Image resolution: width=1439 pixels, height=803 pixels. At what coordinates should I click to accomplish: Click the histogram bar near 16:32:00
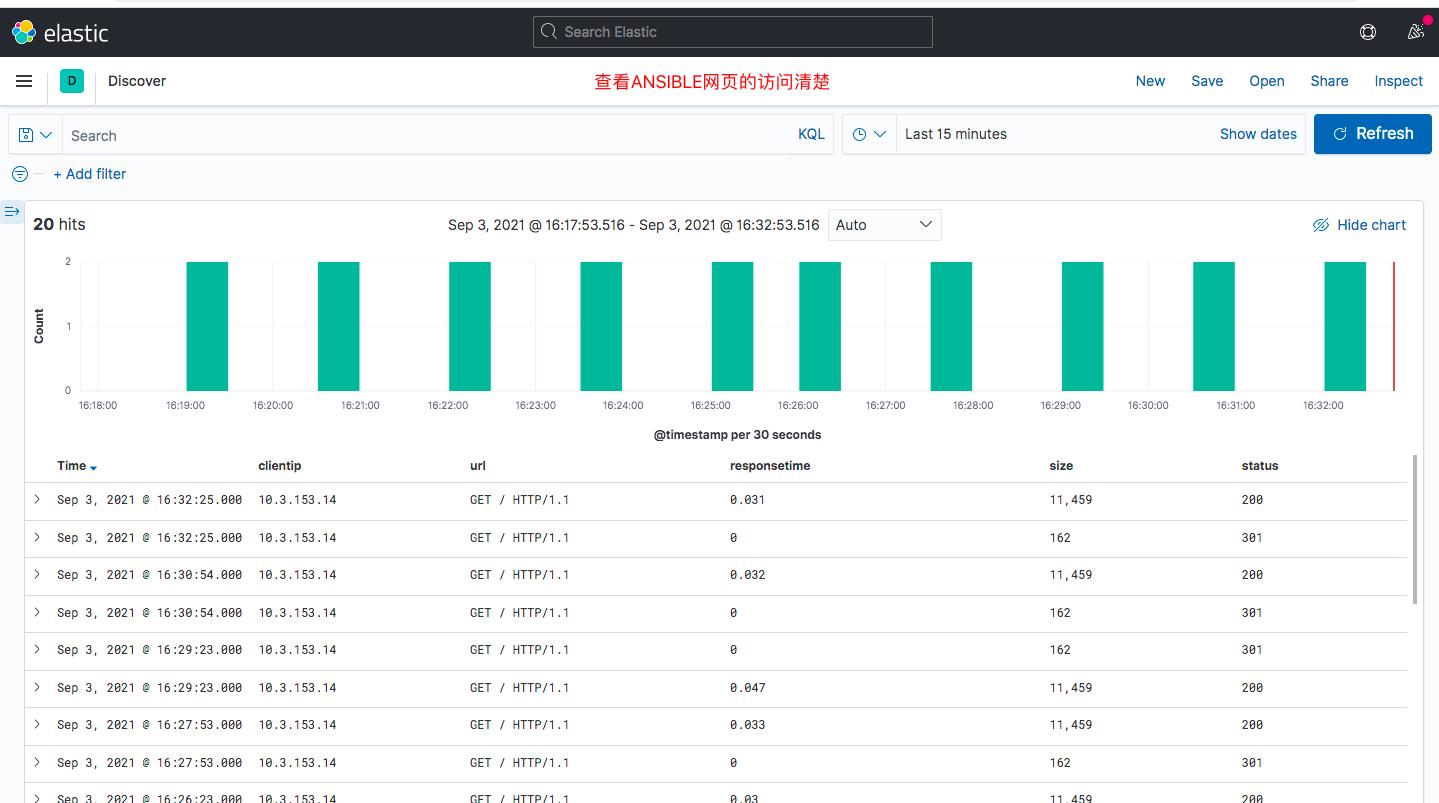pyautogui.click(x=1345, y=326)
